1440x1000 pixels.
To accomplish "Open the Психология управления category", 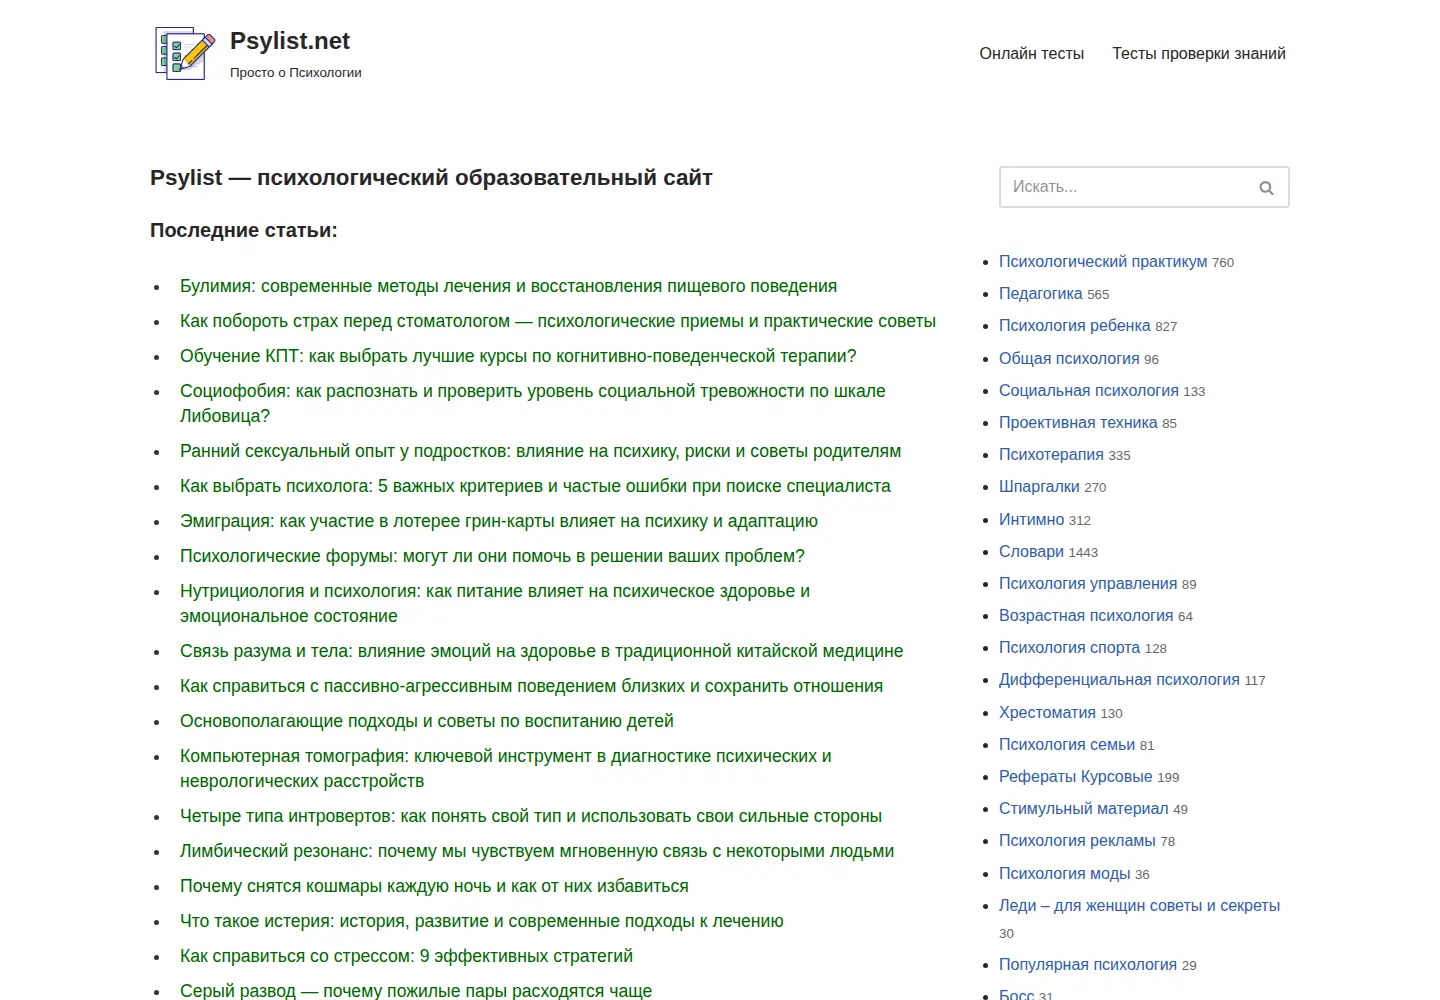I will click(x=1088, y=583).
